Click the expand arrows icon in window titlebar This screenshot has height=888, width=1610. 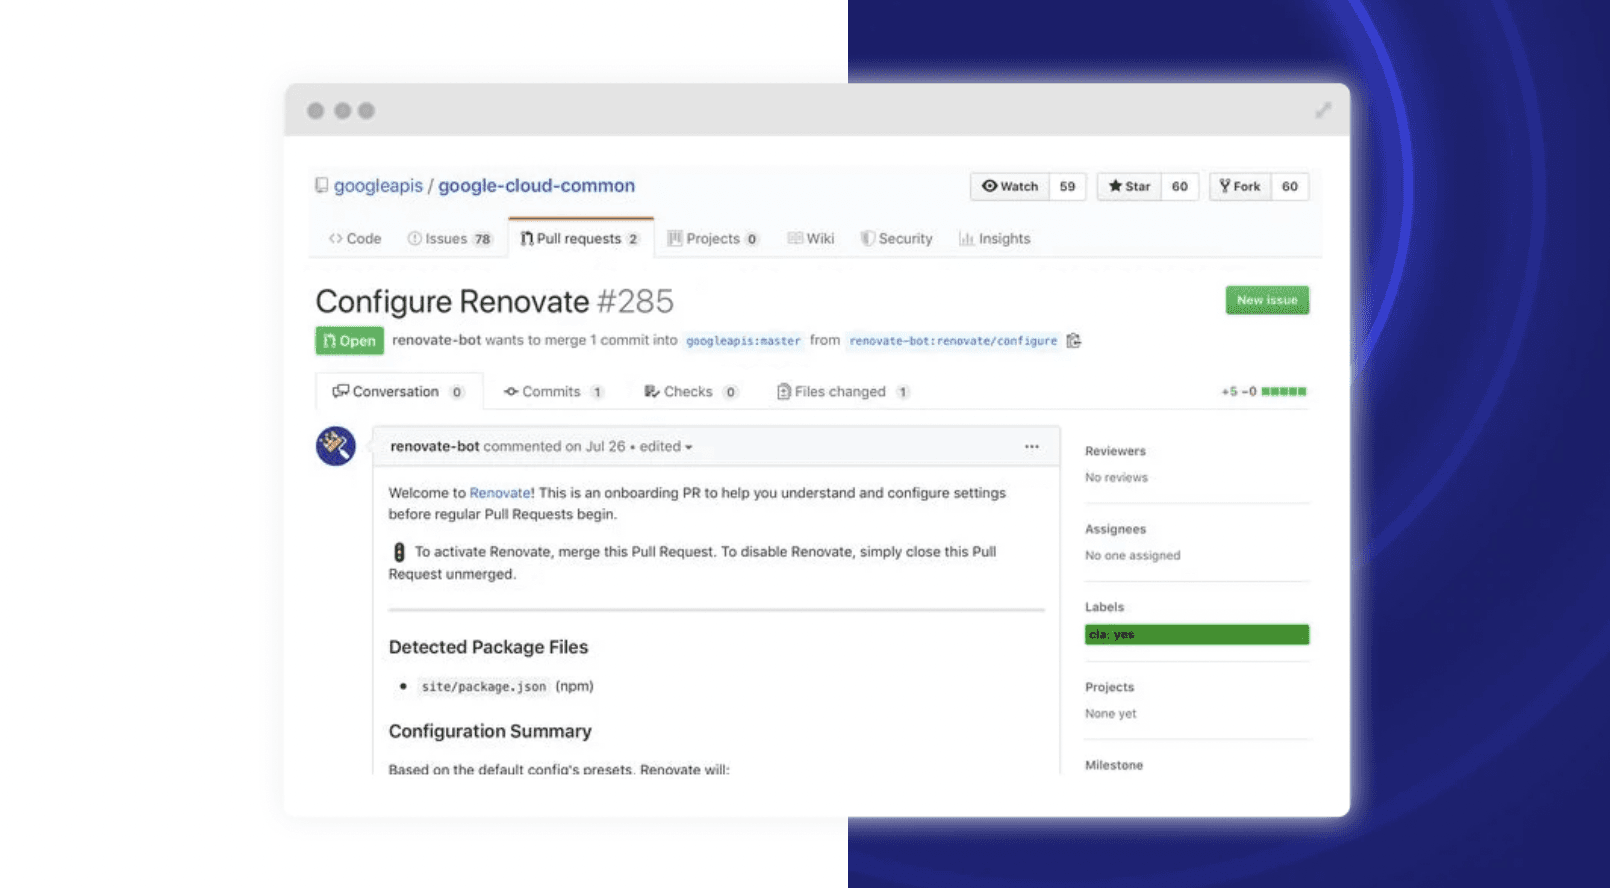pyautogui.click(x=1323, y=110)
